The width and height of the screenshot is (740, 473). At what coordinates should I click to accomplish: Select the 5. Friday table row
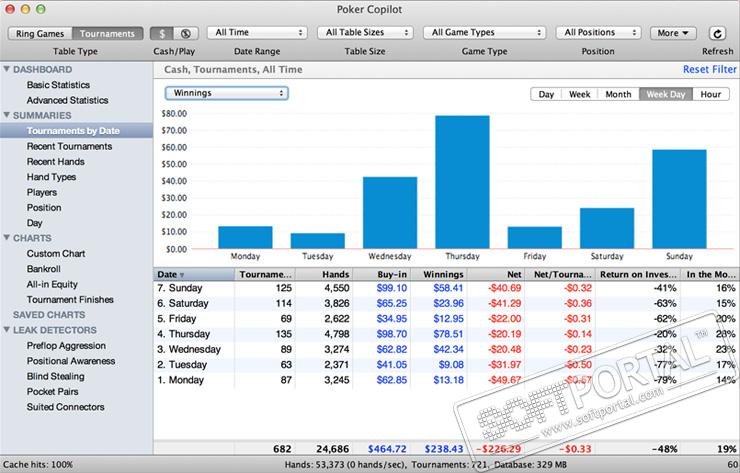click(x=446, y=319)
